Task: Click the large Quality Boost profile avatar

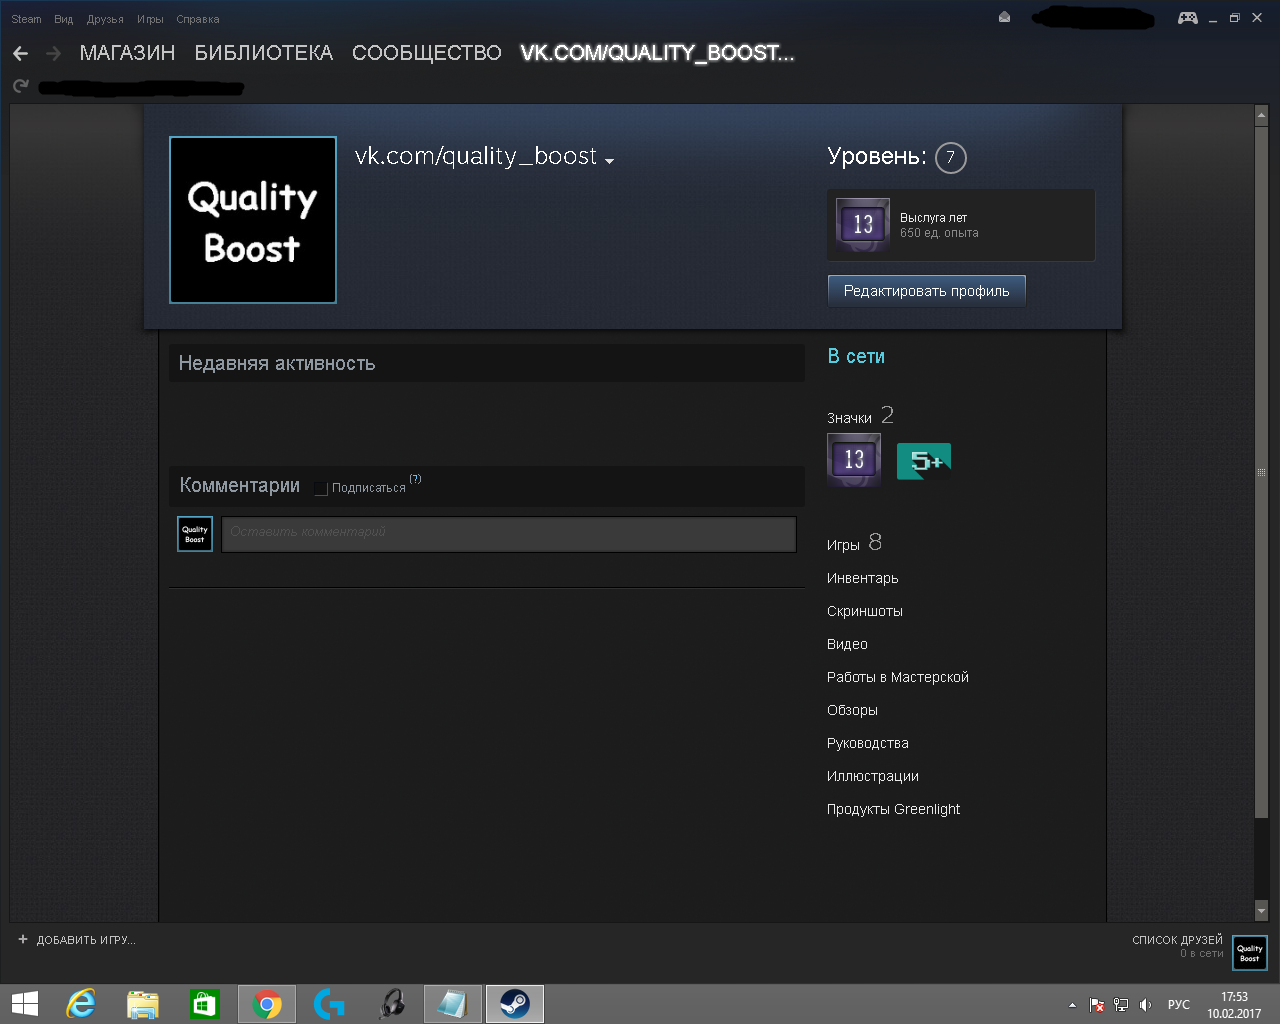Action: [x=253, y=220]
